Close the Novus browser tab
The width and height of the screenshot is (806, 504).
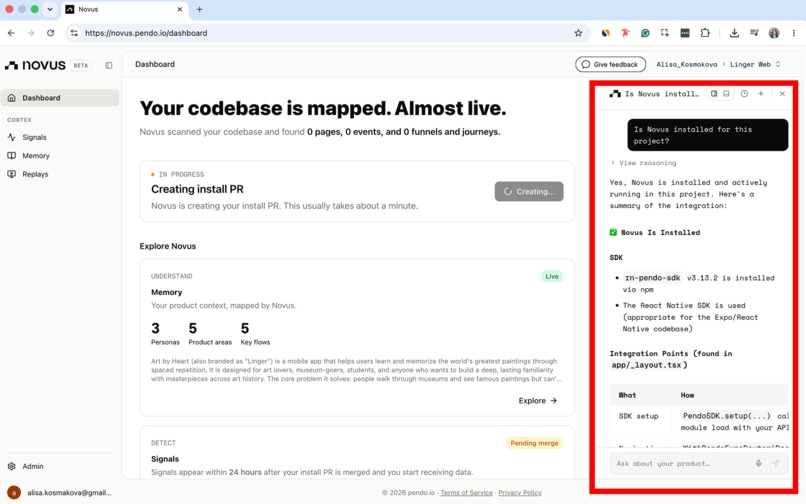pyautogui.click(x=179, y=9)
